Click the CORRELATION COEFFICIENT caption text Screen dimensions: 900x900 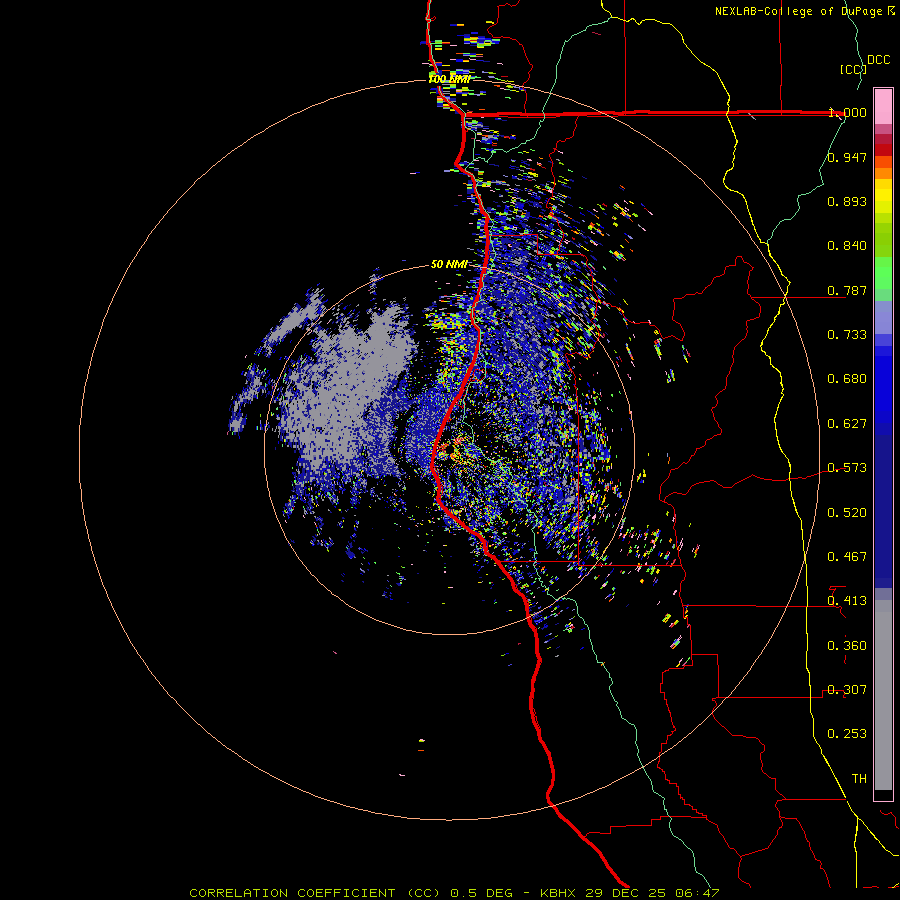(x=292, y=893)
